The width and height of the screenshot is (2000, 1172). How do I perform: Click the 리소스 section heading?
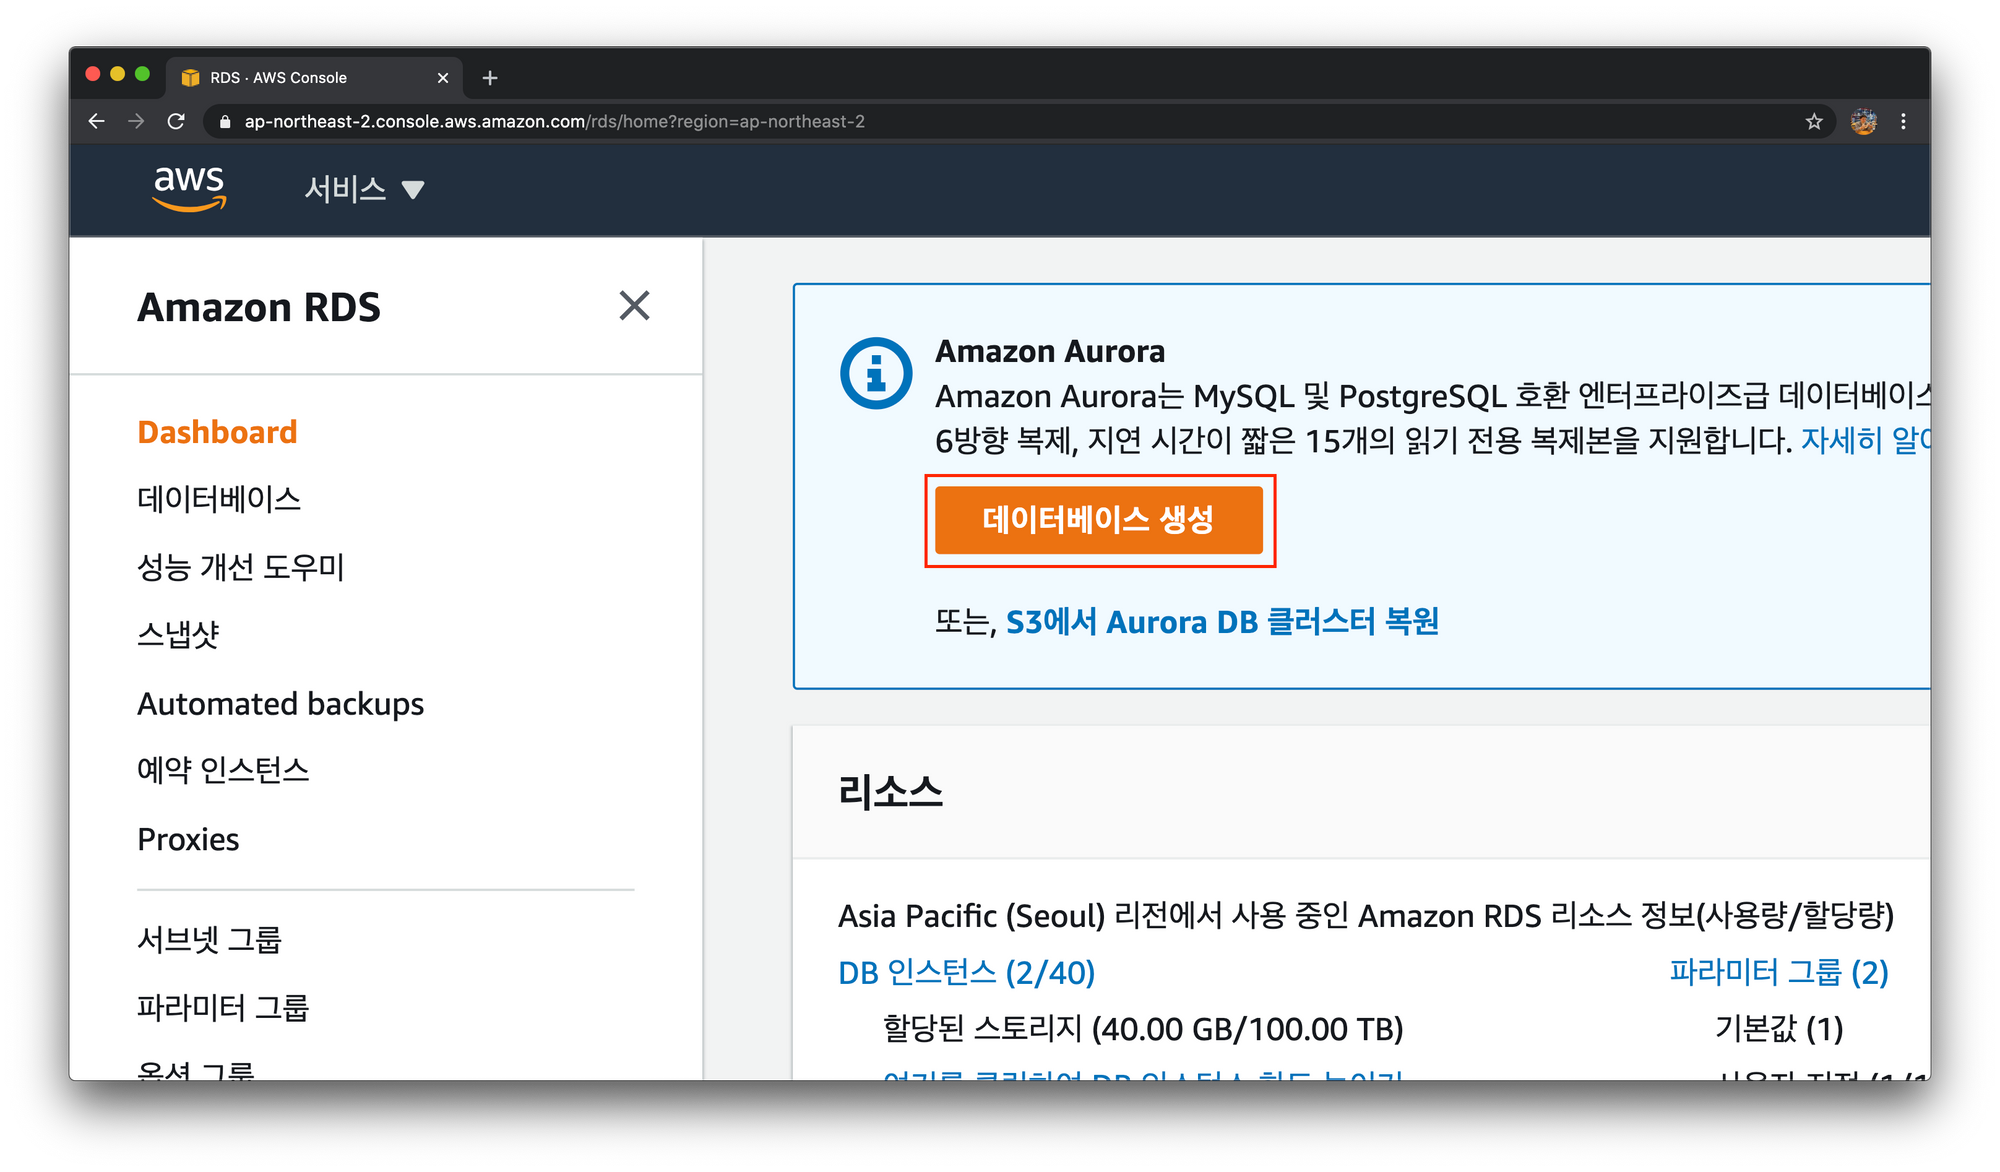891,791
